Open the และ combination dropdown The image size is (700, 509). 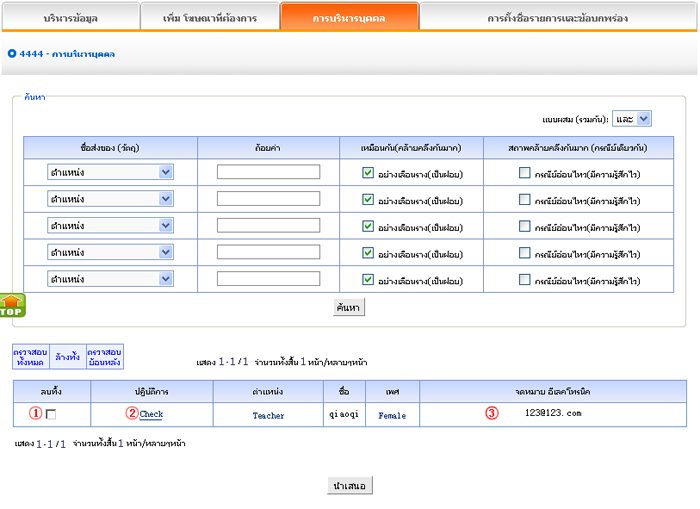click(632, 119)
